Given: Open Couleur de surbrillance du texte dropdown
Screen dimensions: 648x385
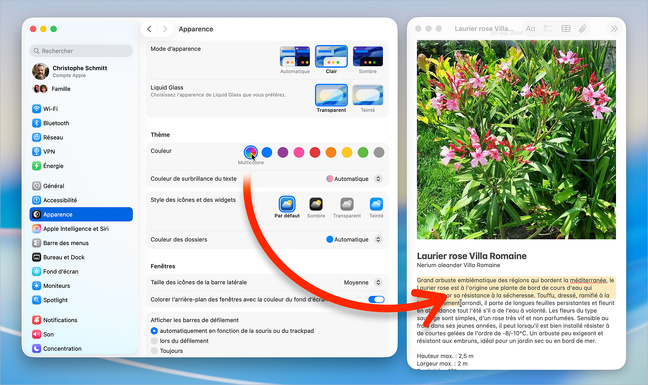Looking at the screenshot, I should [x=354, y=178].
